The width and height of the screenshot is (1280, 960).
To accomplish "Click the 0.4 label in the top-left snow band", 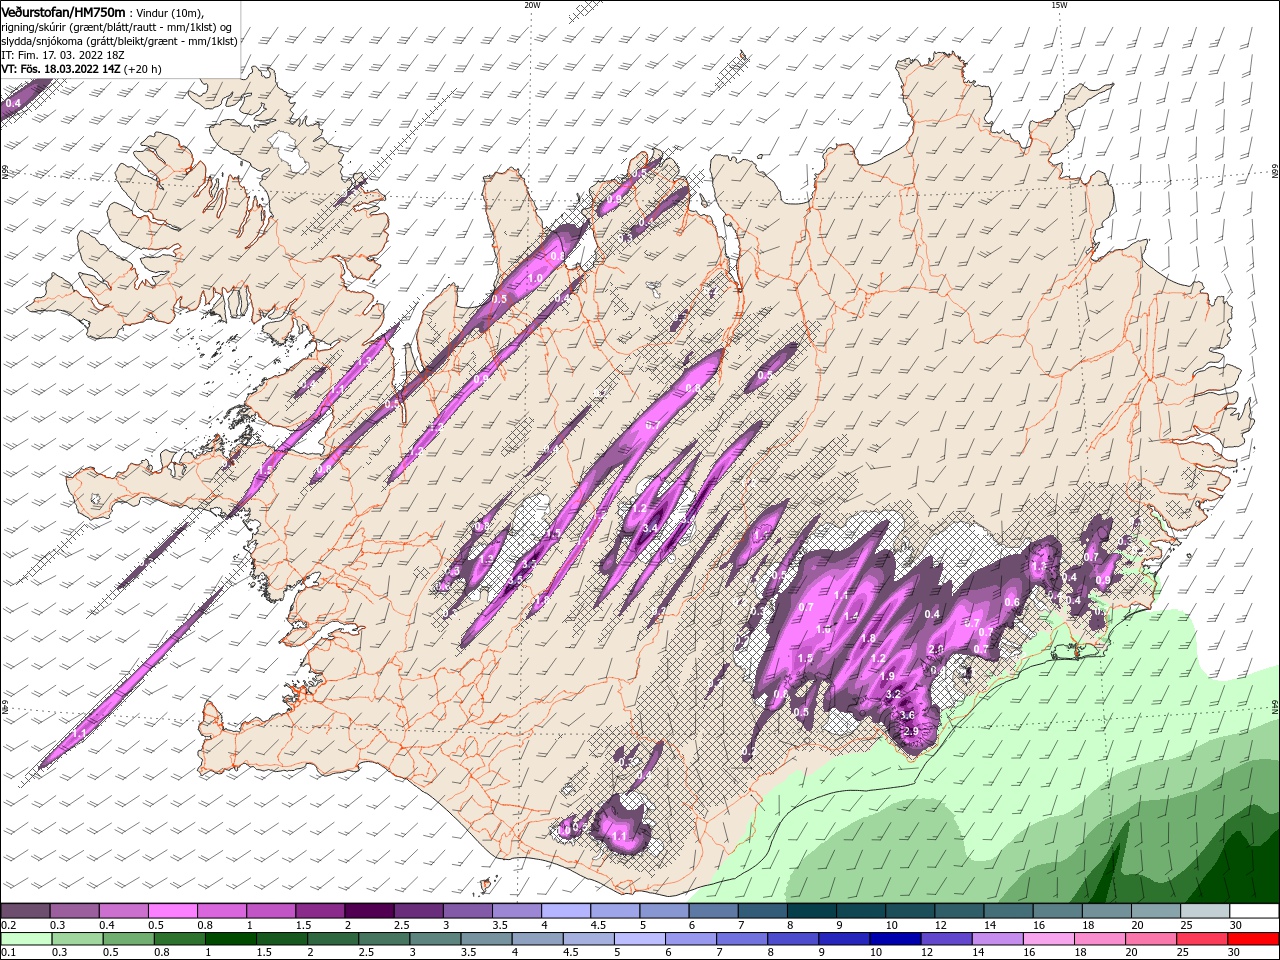I will [x=13, y=103].
